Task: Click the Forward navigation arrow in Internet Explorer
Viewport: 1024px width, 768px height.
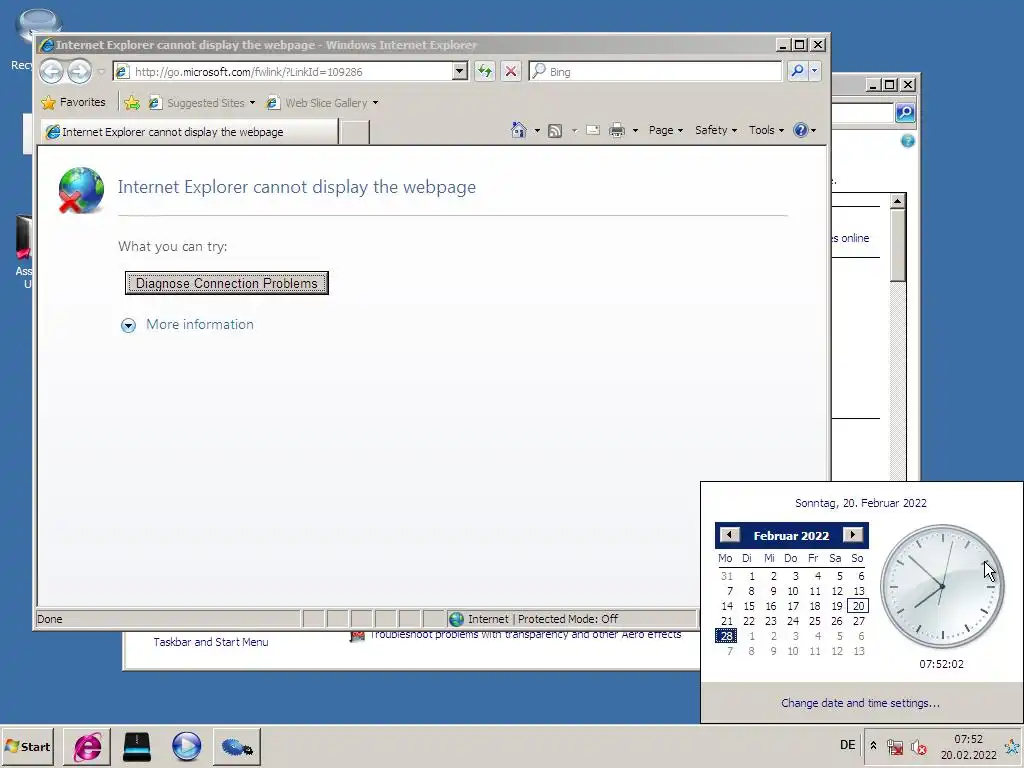Action: pos(80,71)
